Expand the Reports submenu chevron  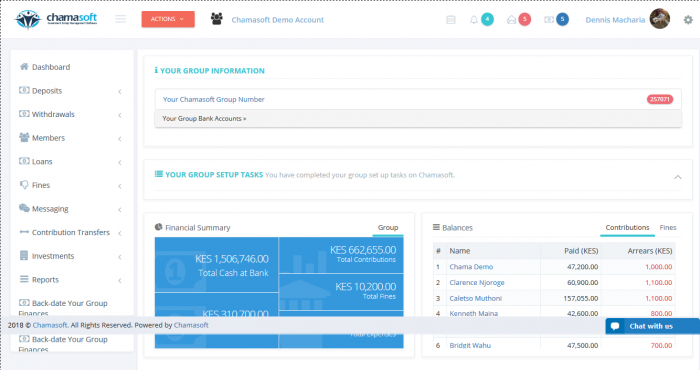click(120, 280)
